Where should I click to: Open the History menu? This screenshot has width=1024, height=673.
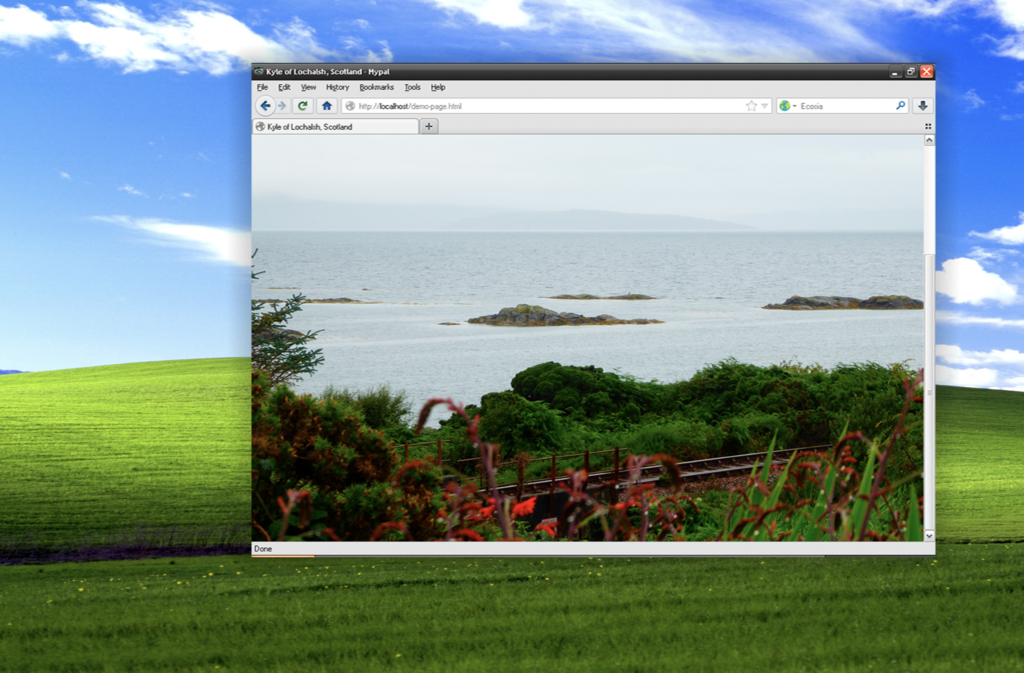point(337,87)
